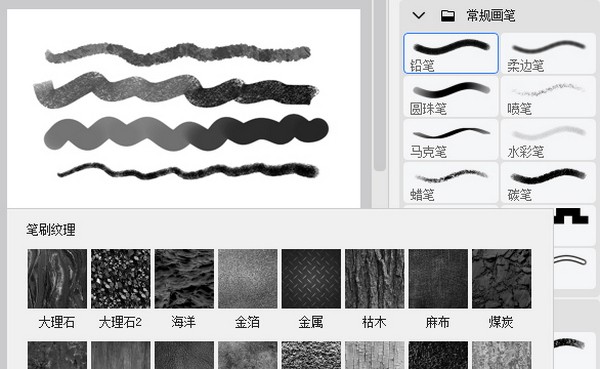Select the 铅笔 pencil brush
Screen dimensions: 600x369
[451, 53]
